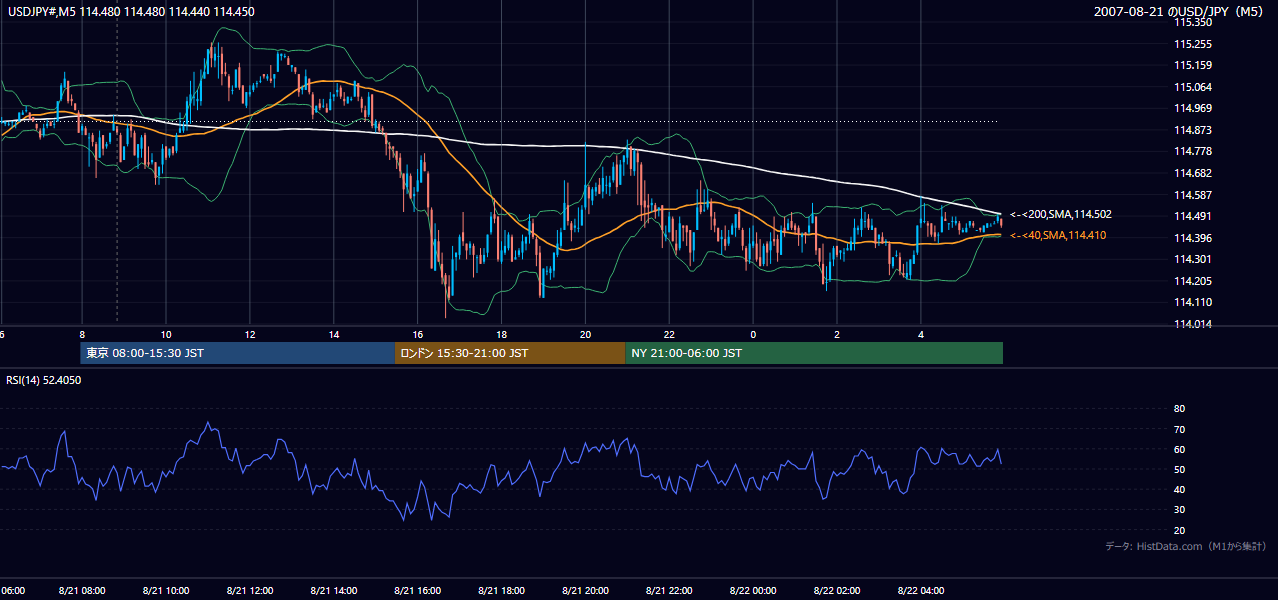Click hour label 12 under price chart
Image resolution: width=1278 pixels, height=600 pixels.
pyautogui.click(x=250, y=334)
